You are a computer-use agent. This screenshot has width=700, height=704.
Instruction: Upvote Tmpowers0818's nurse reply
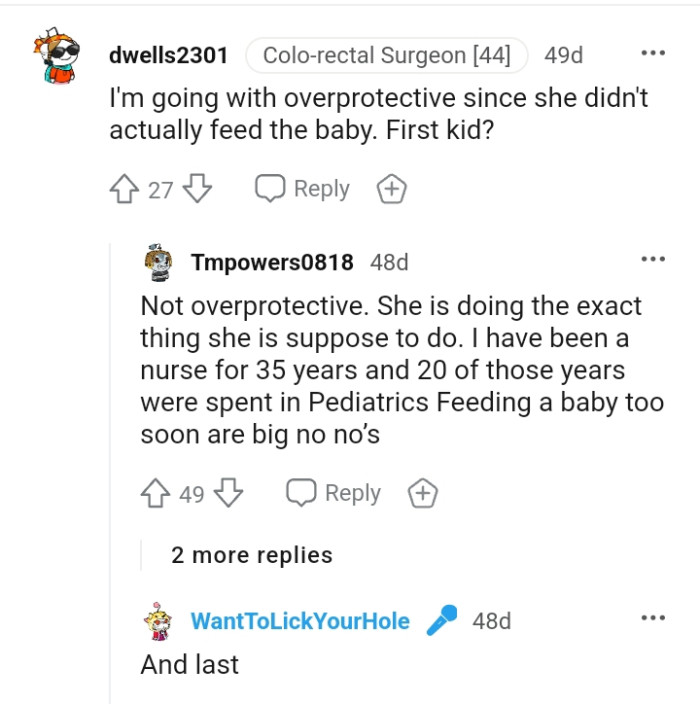(x=157, y=493)
